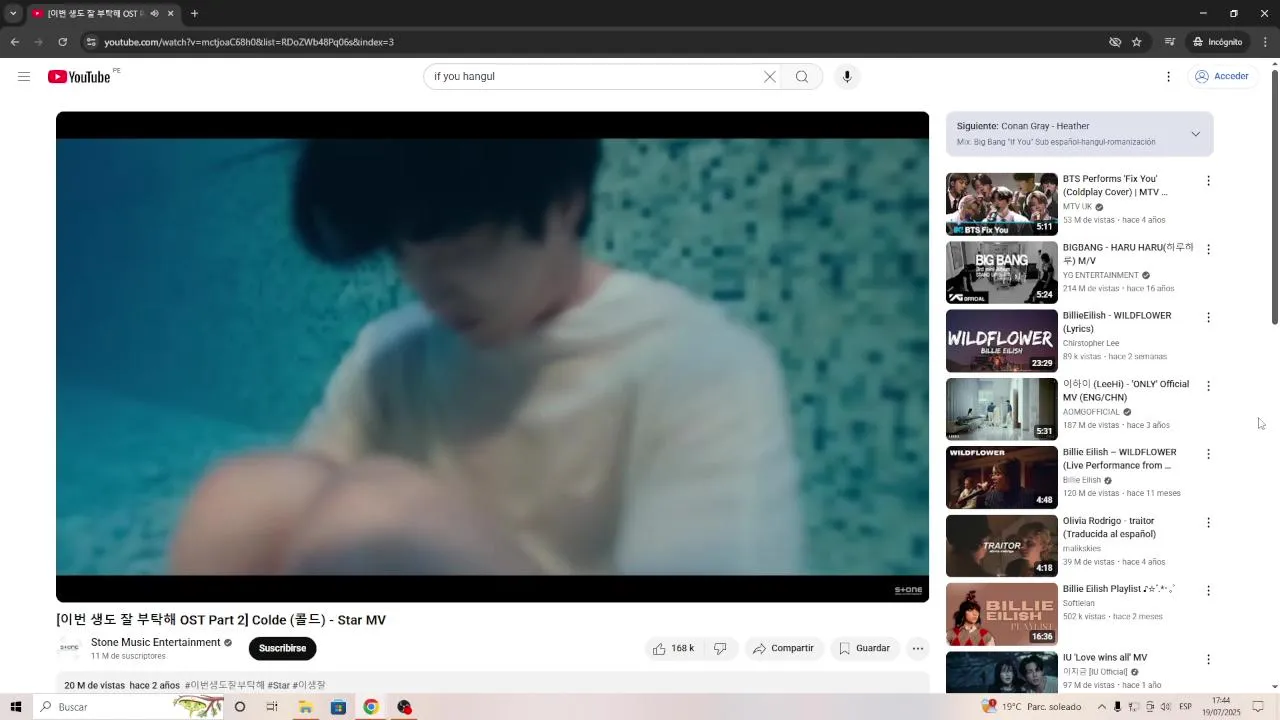Open options for Olivia Rodrigo traitor video
The width and height of the screenshot is (1280, 720).
(x=1208, y=523)
